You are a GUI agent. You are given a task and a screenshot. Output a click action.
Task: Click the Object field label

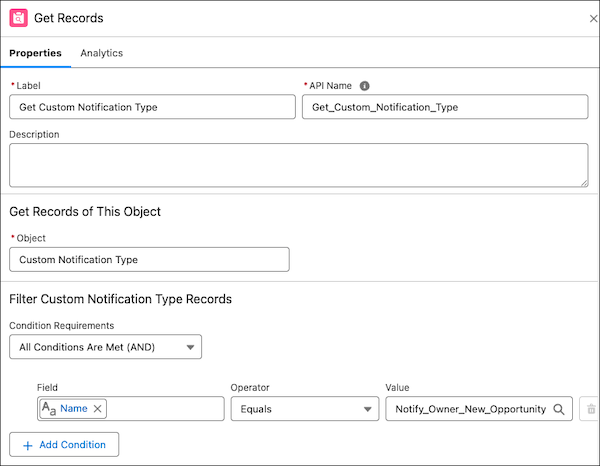coord(31,238)
